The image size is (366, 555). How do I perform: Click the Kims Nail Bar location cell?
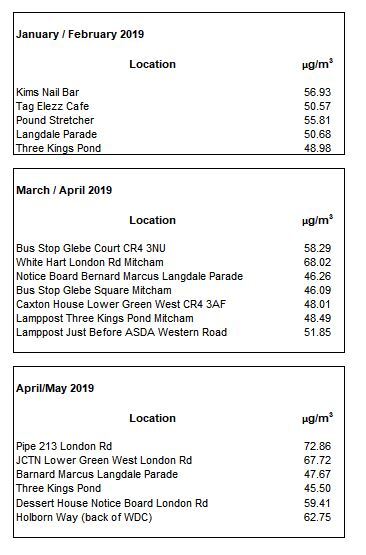47,92
